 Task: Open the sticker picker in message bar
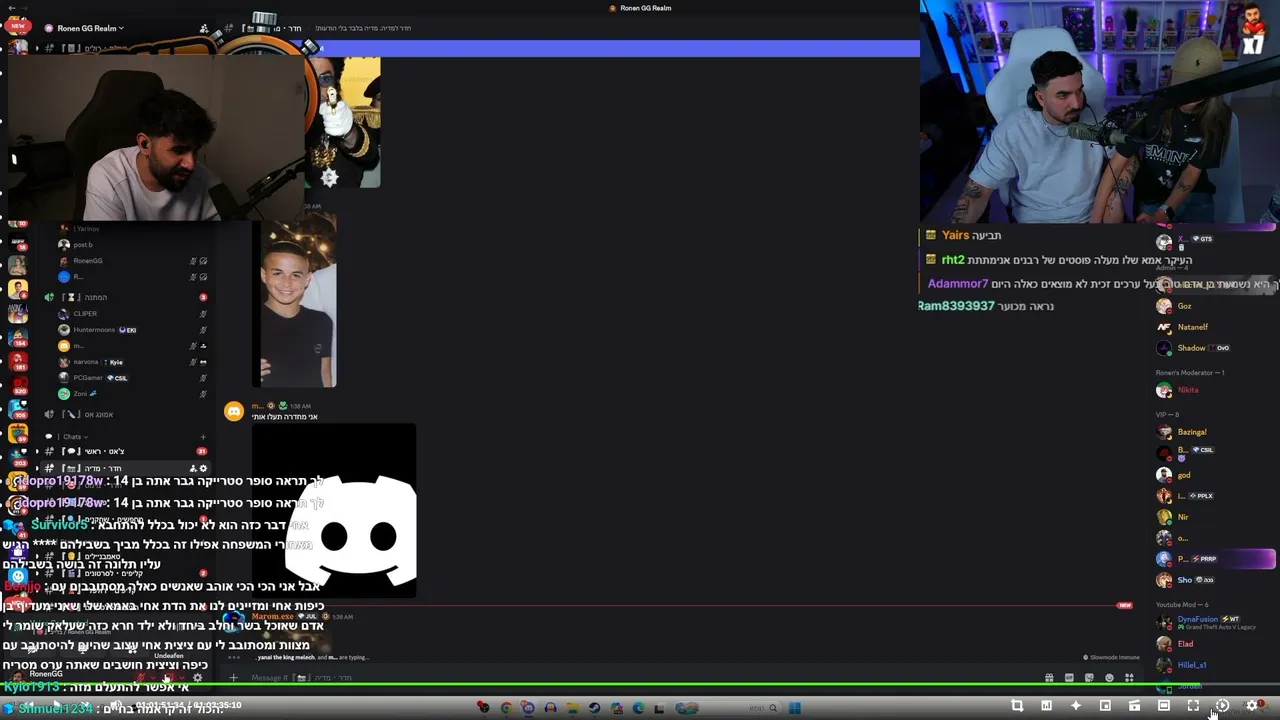coord(1089,678)
